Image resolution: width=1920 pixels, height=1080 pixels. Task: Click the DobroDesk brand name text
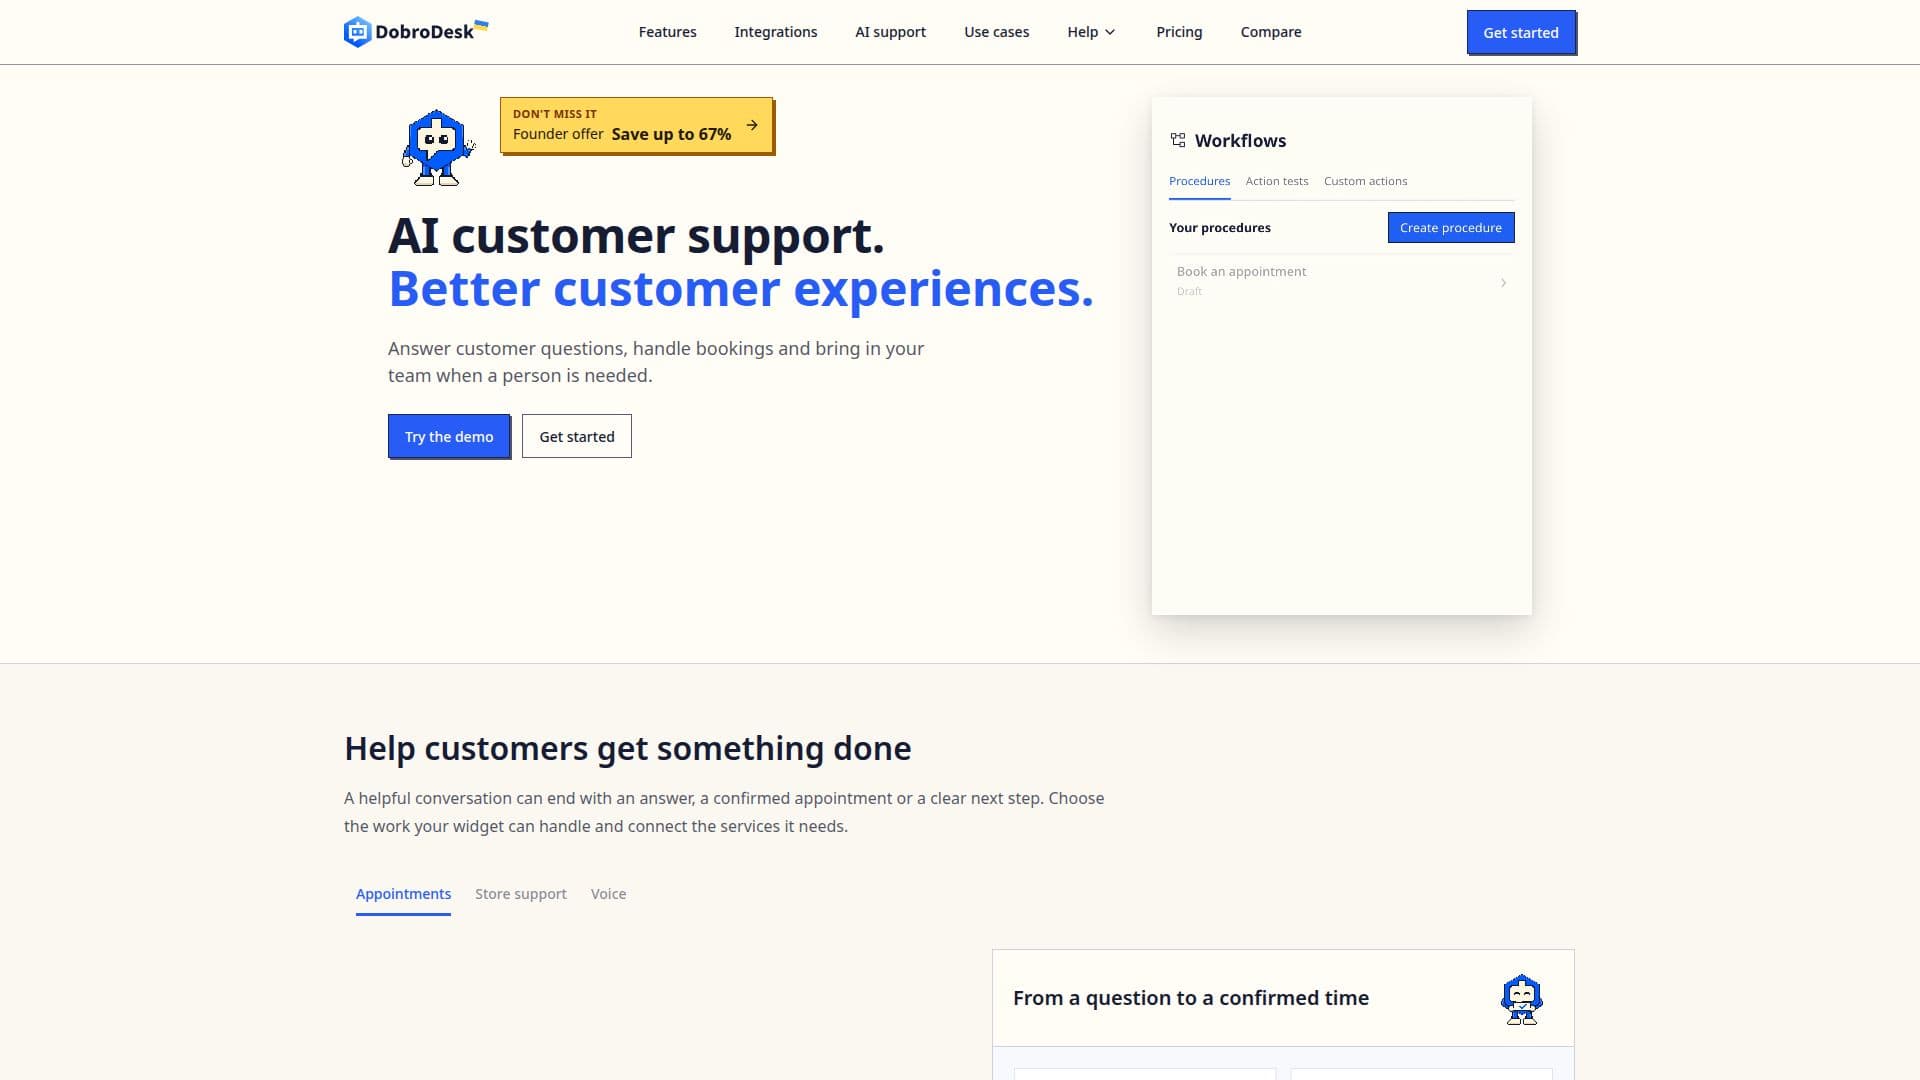[x=424, y=32]
